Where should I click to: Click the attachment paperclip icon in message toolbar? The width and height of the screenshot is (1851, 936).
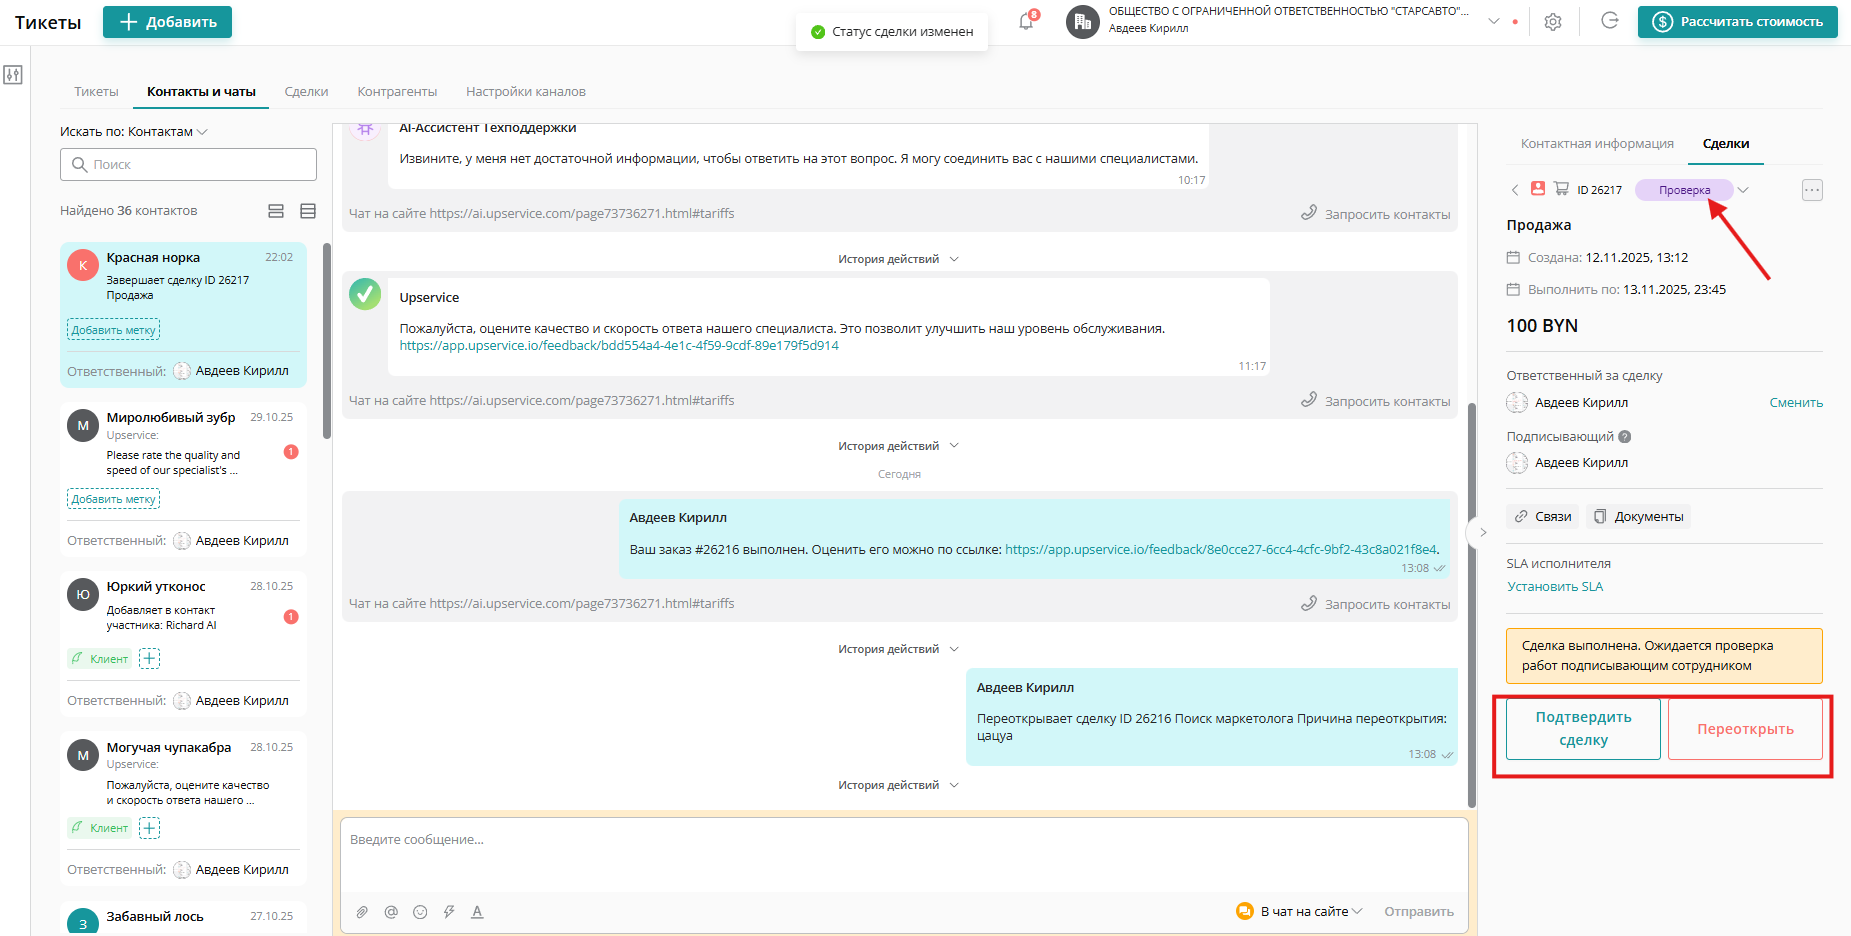pos(361,911)
